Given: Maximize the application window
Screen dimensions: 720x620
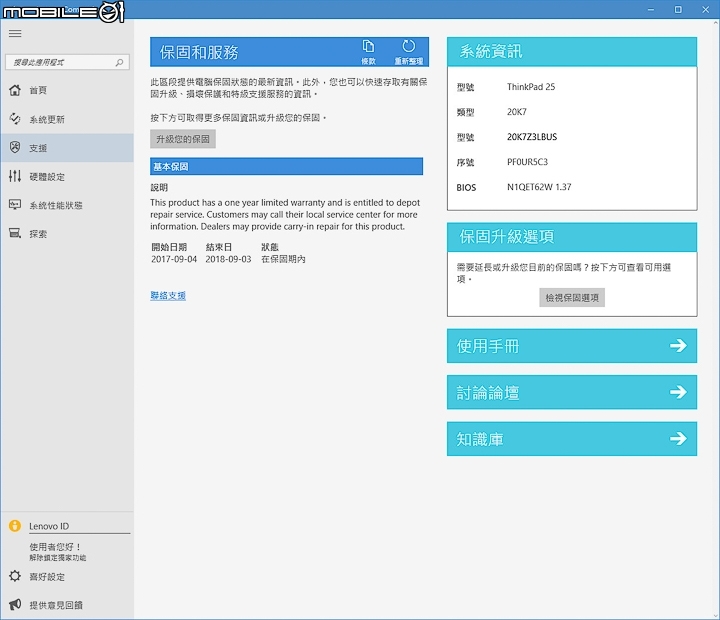Looking at the screenshot, I should pyautogui.click(x=678, y=10).
